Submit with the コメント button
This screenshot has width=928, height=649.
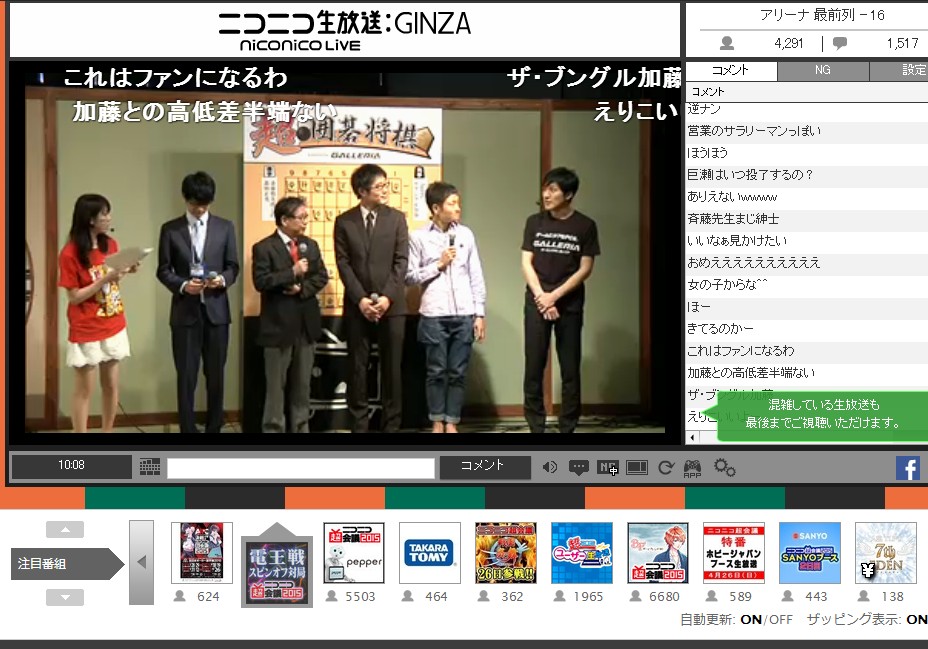tap(485, 467)
